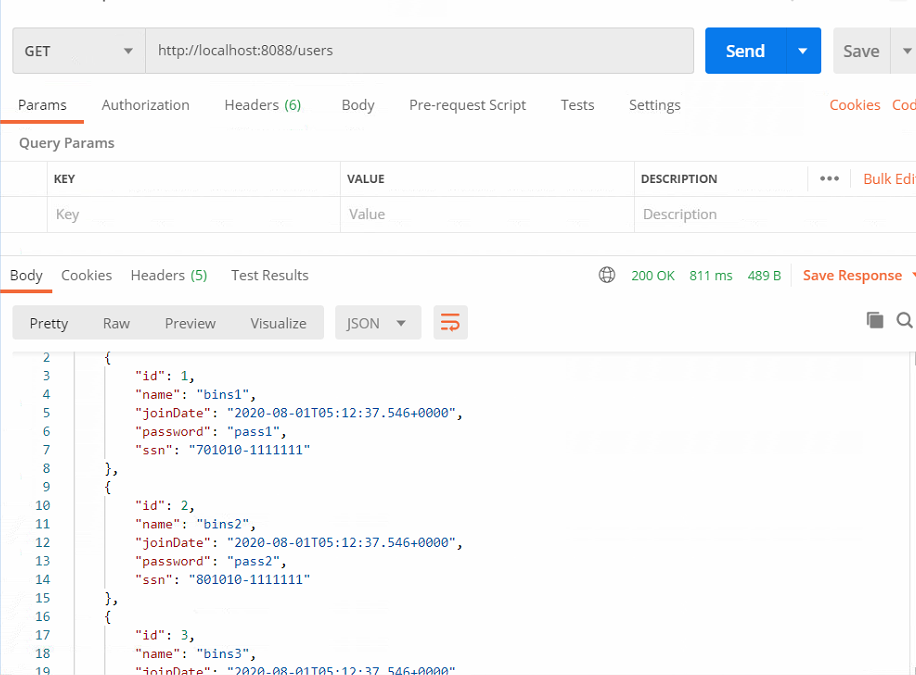Select the Preview response view
The height and width of the screenshot is (675, 916).
(x=190, y=323)
